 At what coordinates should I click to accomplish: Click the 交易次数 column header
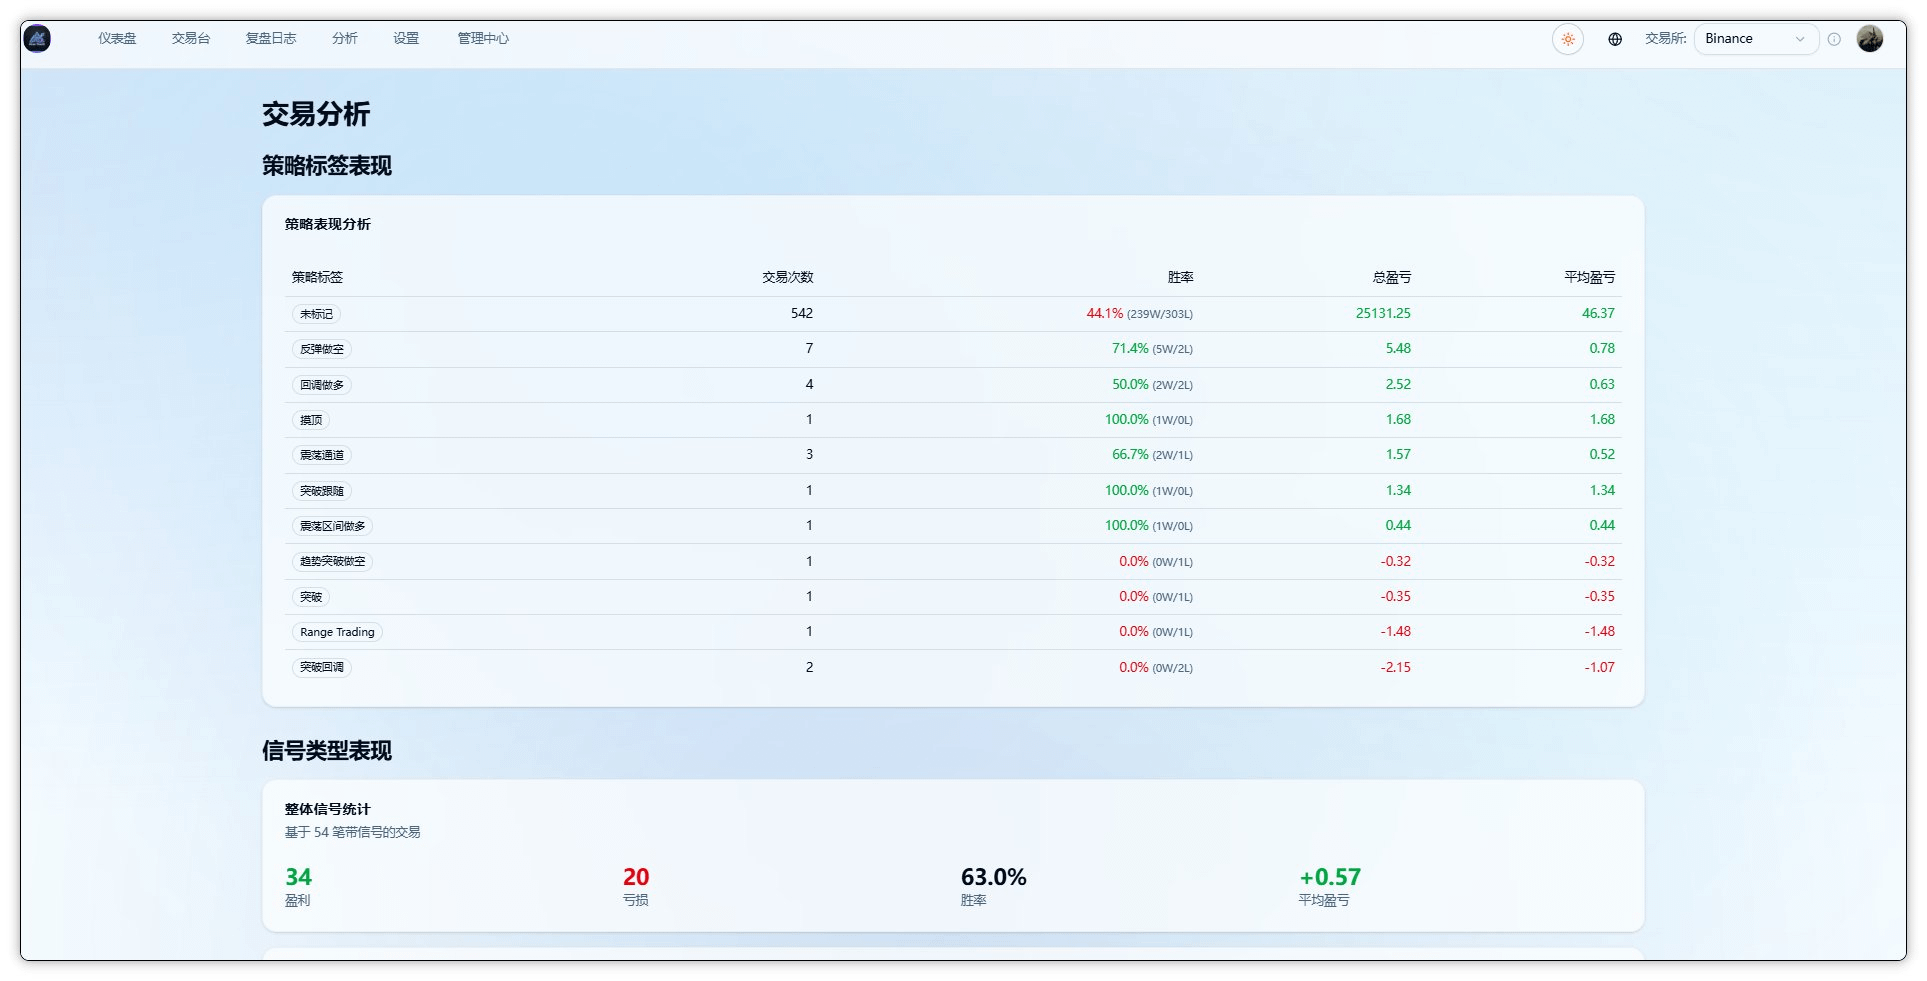pos(788,277)
